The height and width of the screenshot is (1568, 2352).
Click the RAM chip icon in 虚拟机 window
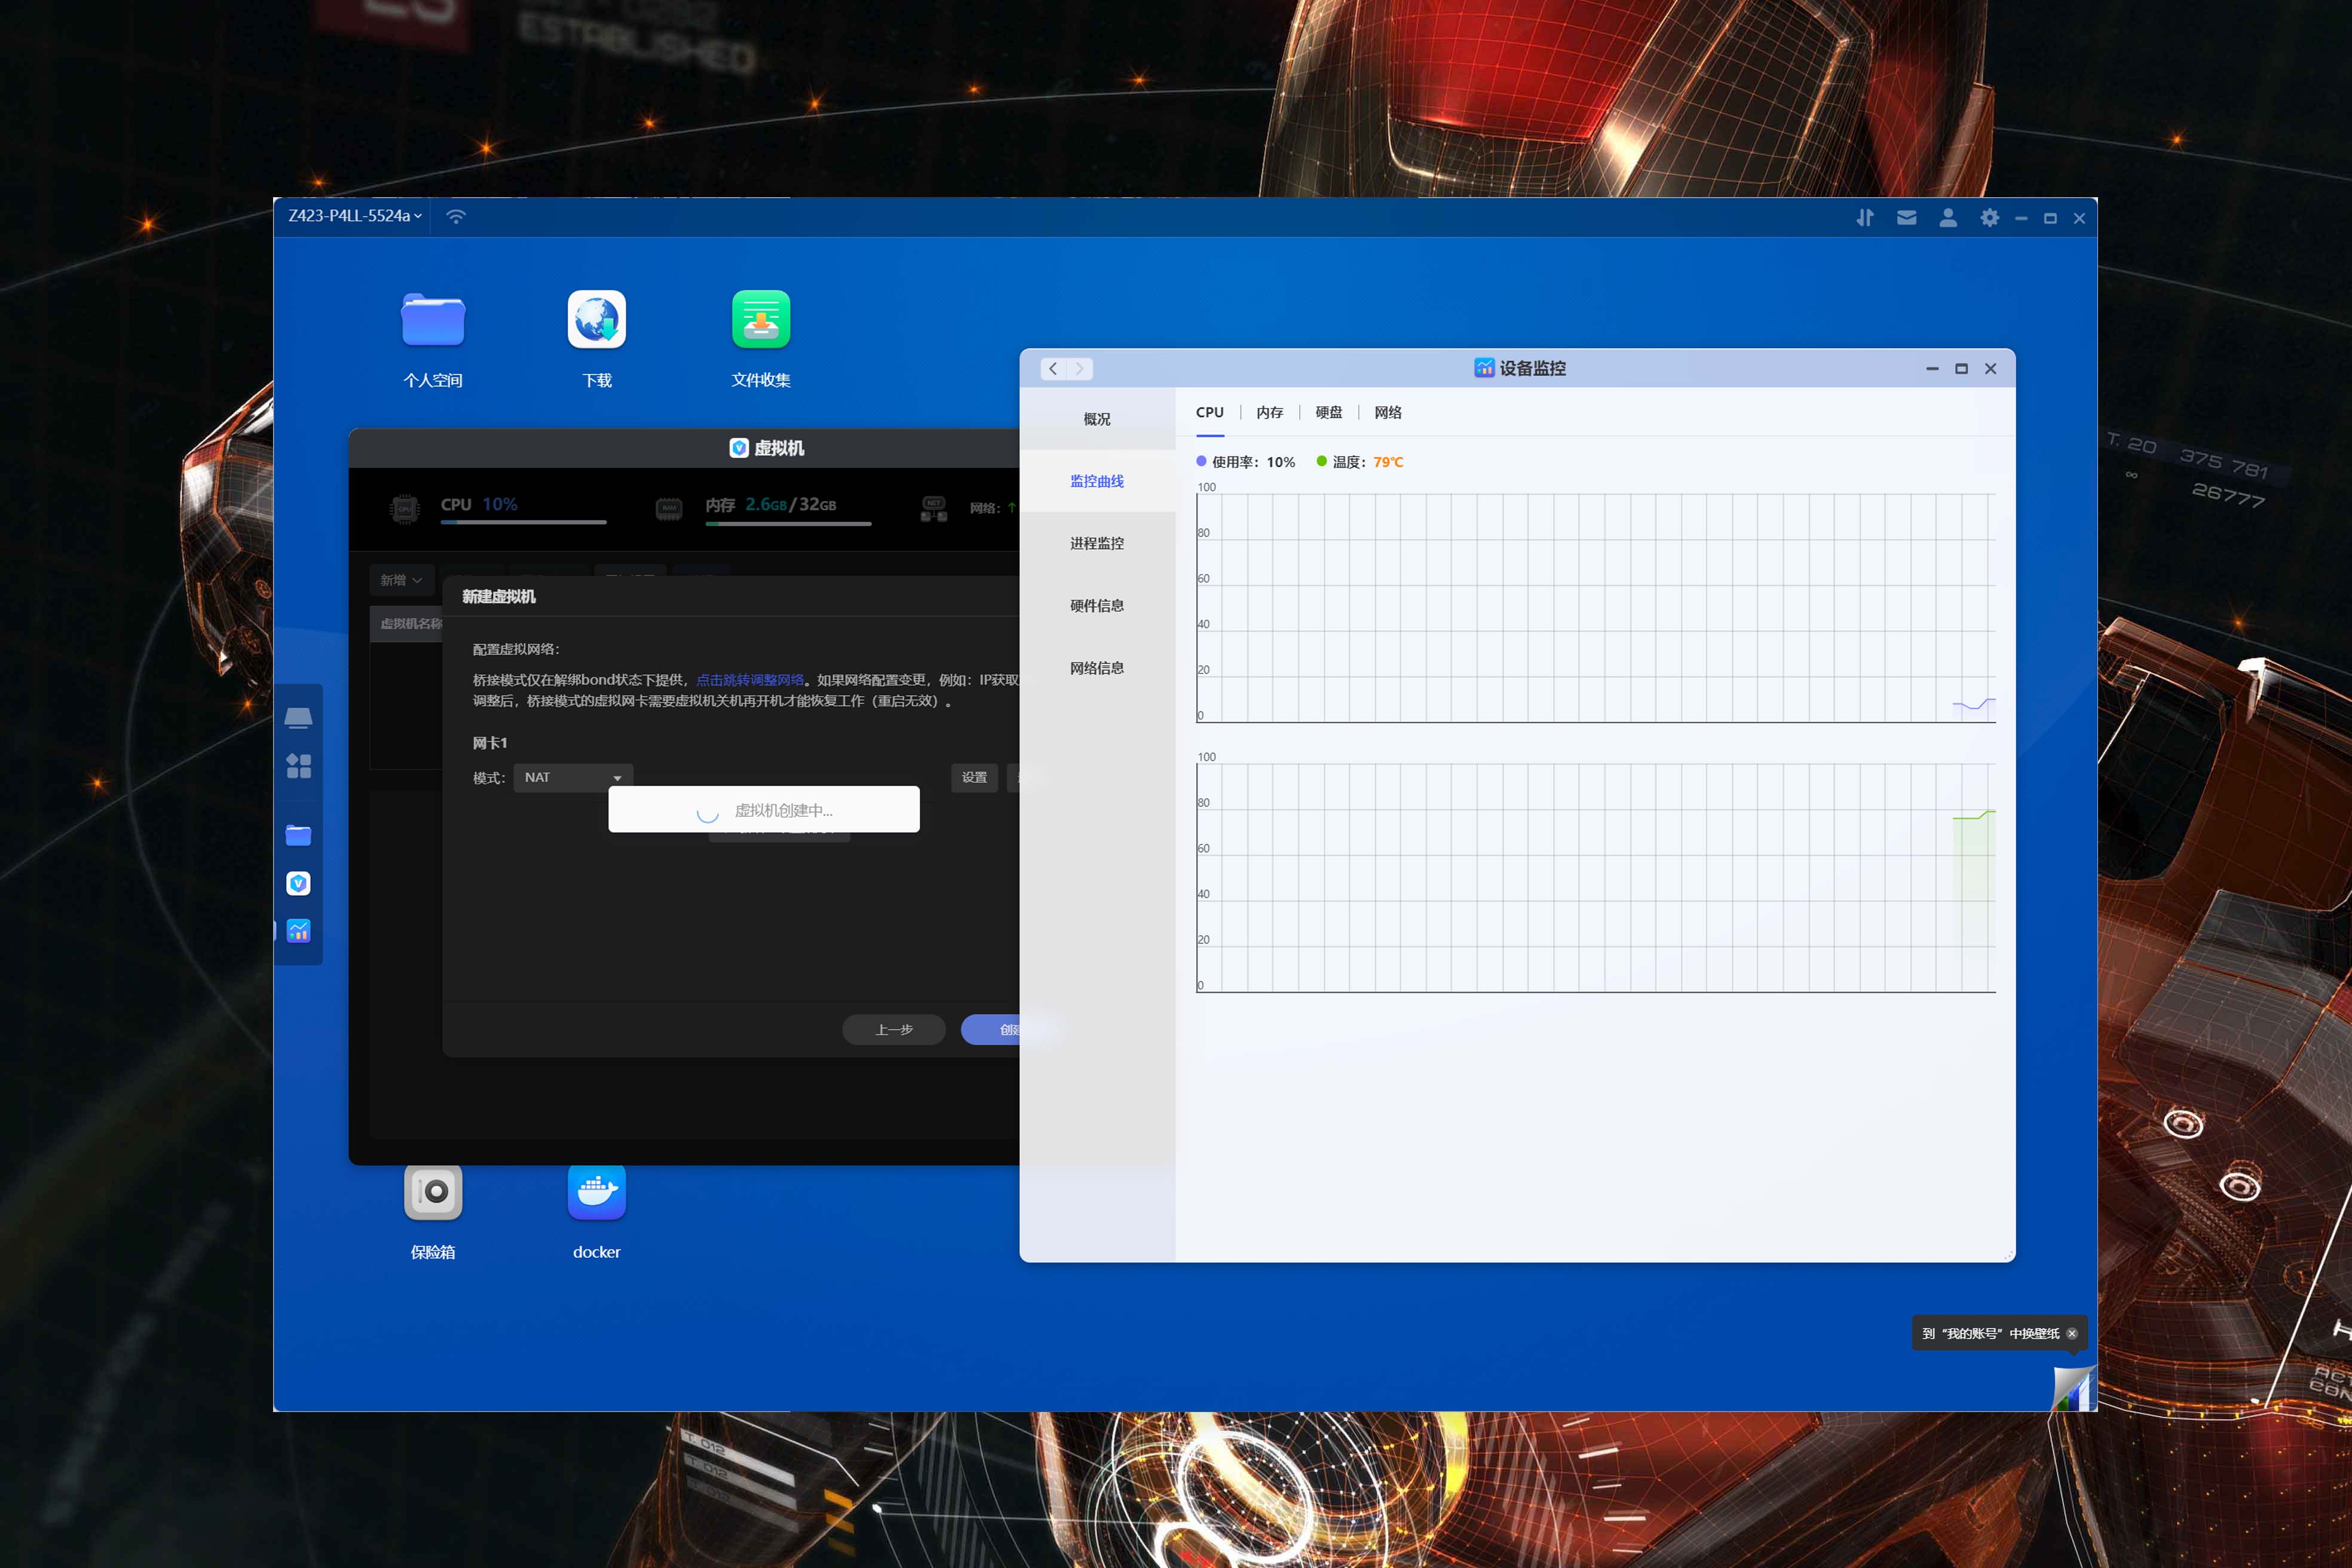pos(669,508)
